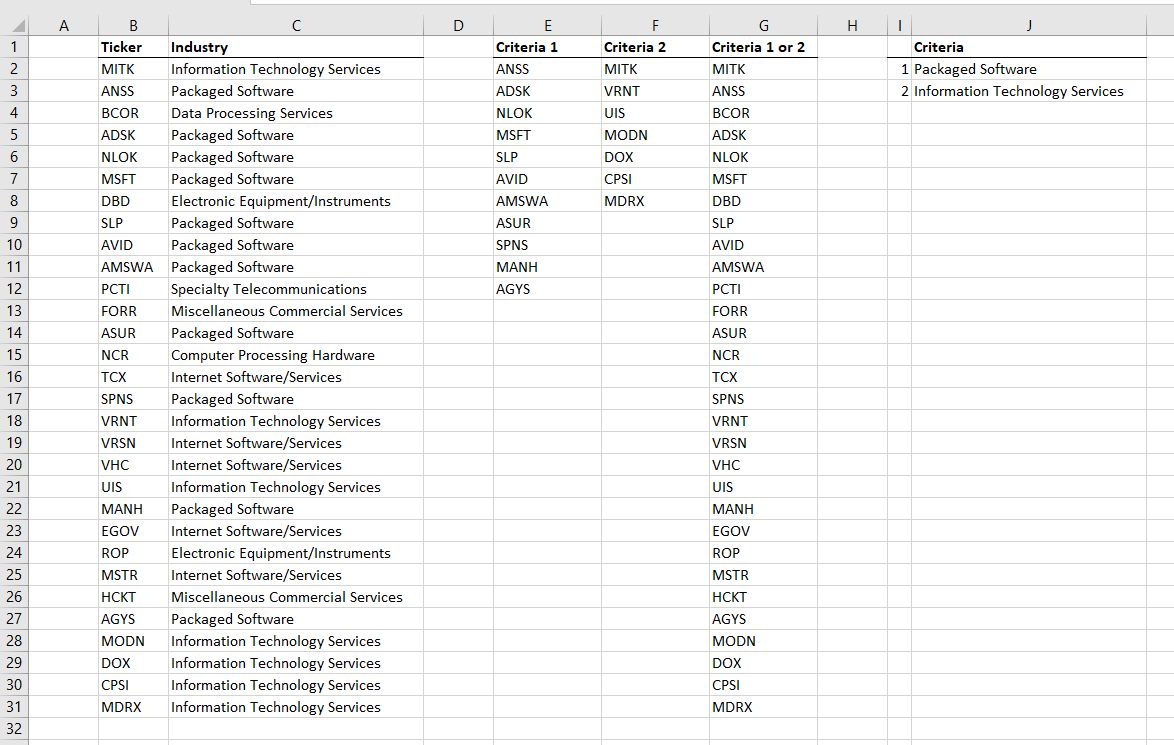Screen dimensions: 1174x745
Task: Click DBD in the Ticker column
Action: point(133,201)
